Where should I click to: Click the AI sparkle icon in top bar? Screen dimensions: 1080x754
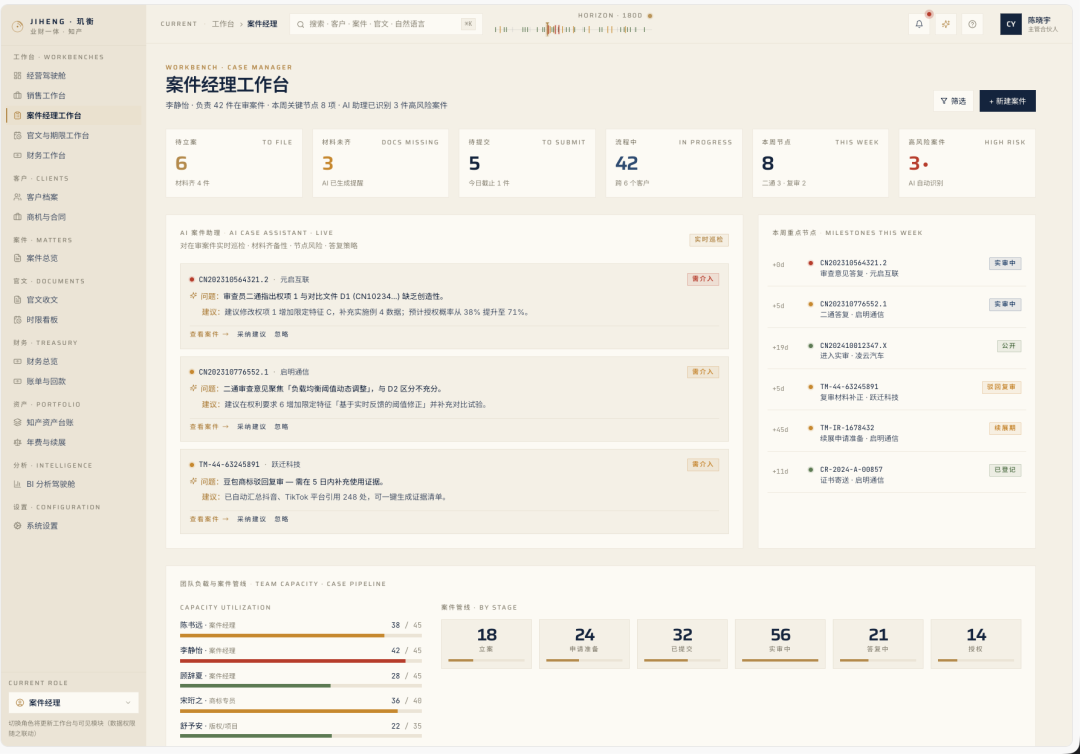click(946, 24)
